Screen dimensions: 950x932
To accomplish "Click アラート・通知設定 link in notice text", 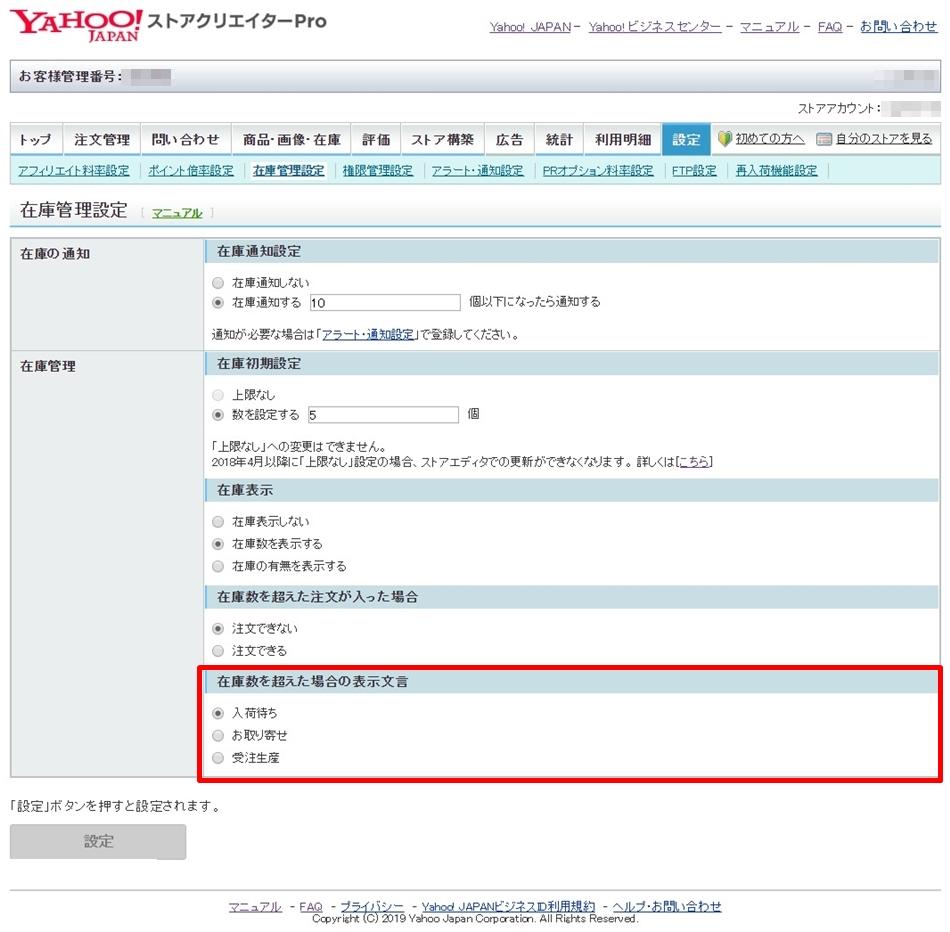I will click(368, 335).
